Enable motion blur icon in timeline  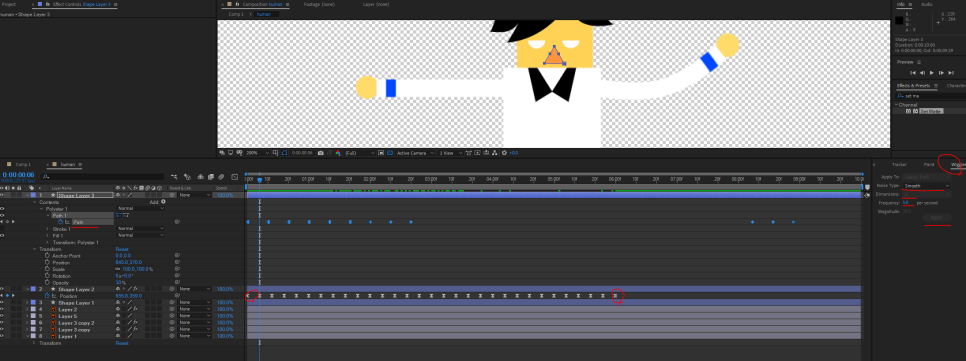(221, 177)
